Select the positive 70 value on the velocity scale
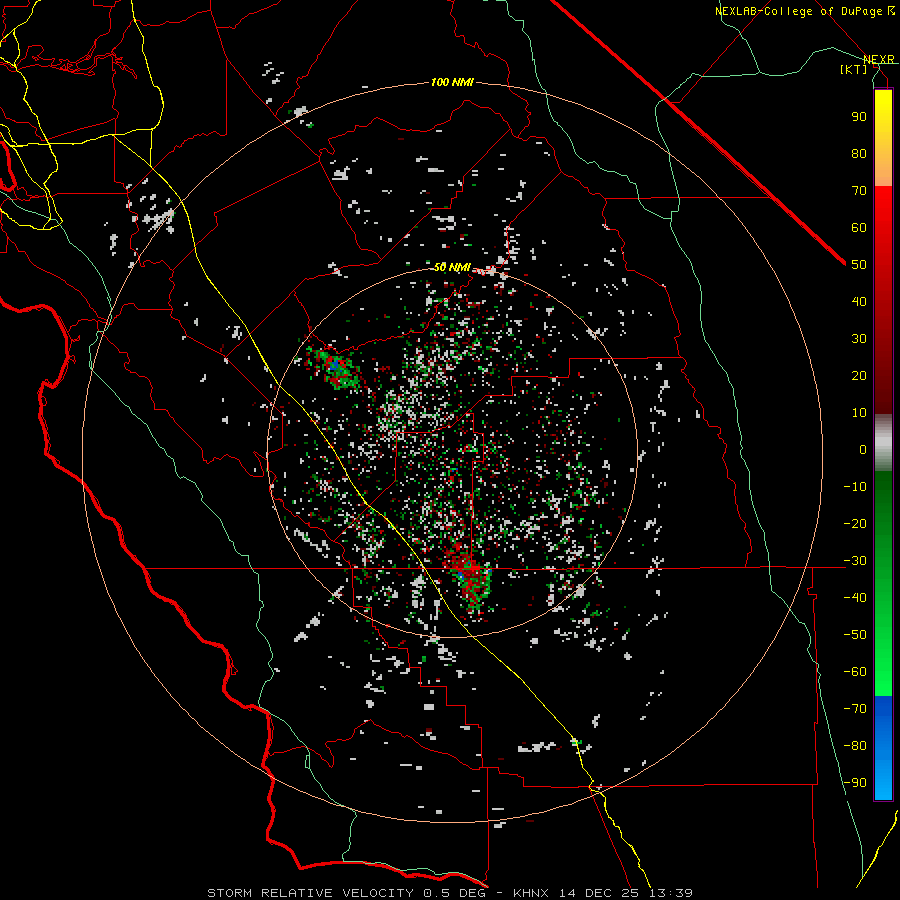Screen dimensions: 900x900 click(859, 191)
